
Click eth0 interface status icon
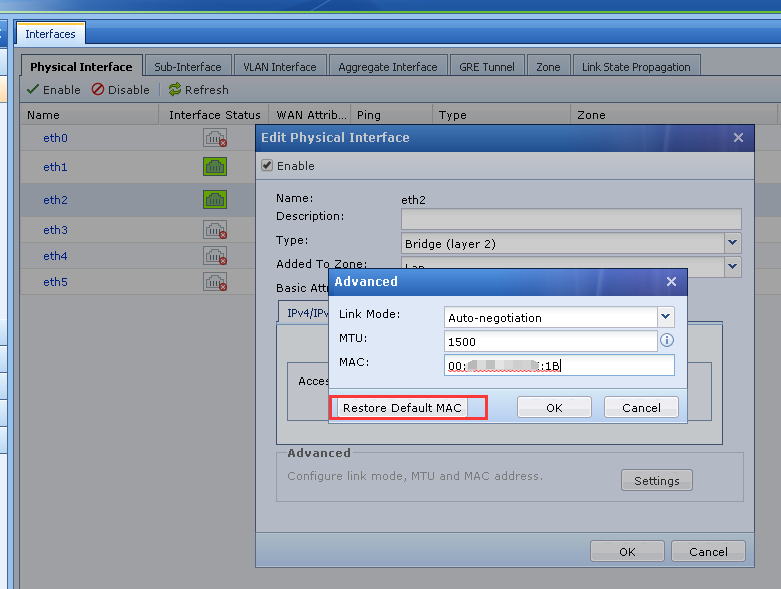tap(215, 138)
